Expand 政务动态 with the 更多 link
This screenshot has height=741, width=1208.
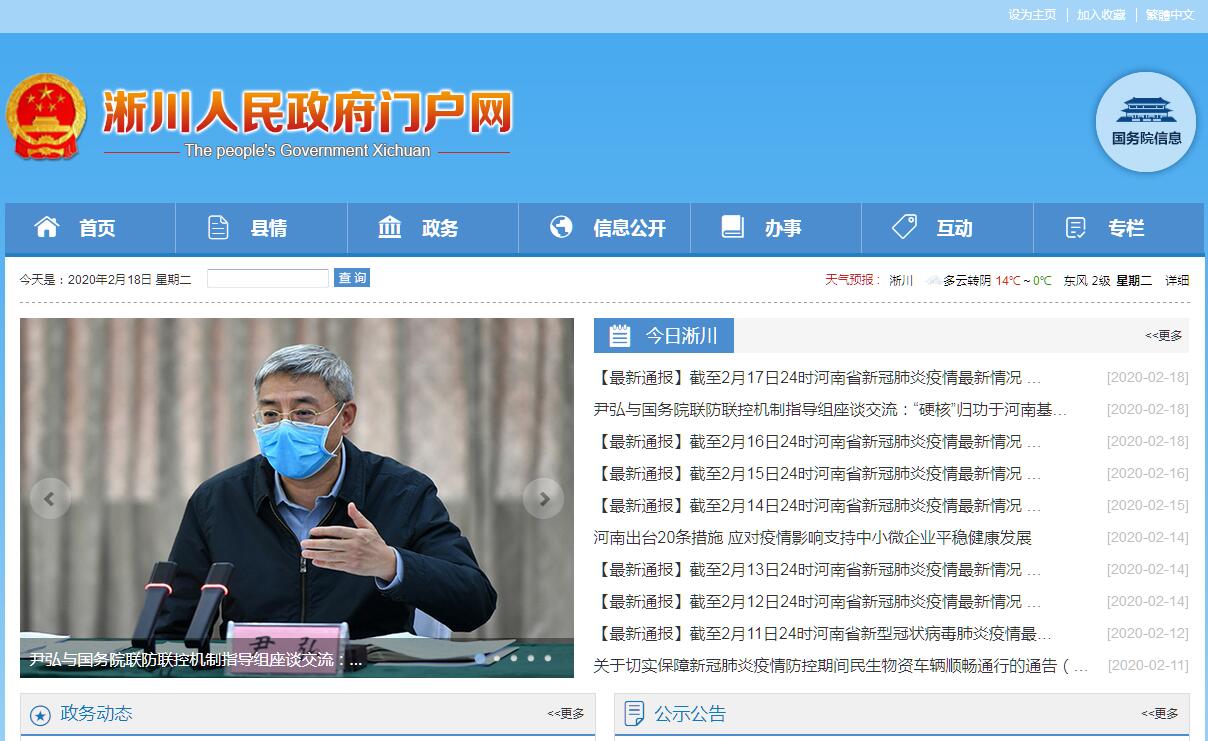pos(565,714)
